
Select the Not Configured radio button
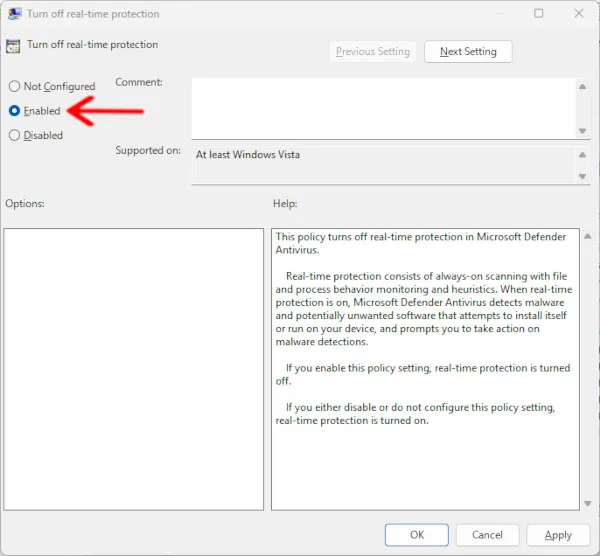click(x=15, y=87)
